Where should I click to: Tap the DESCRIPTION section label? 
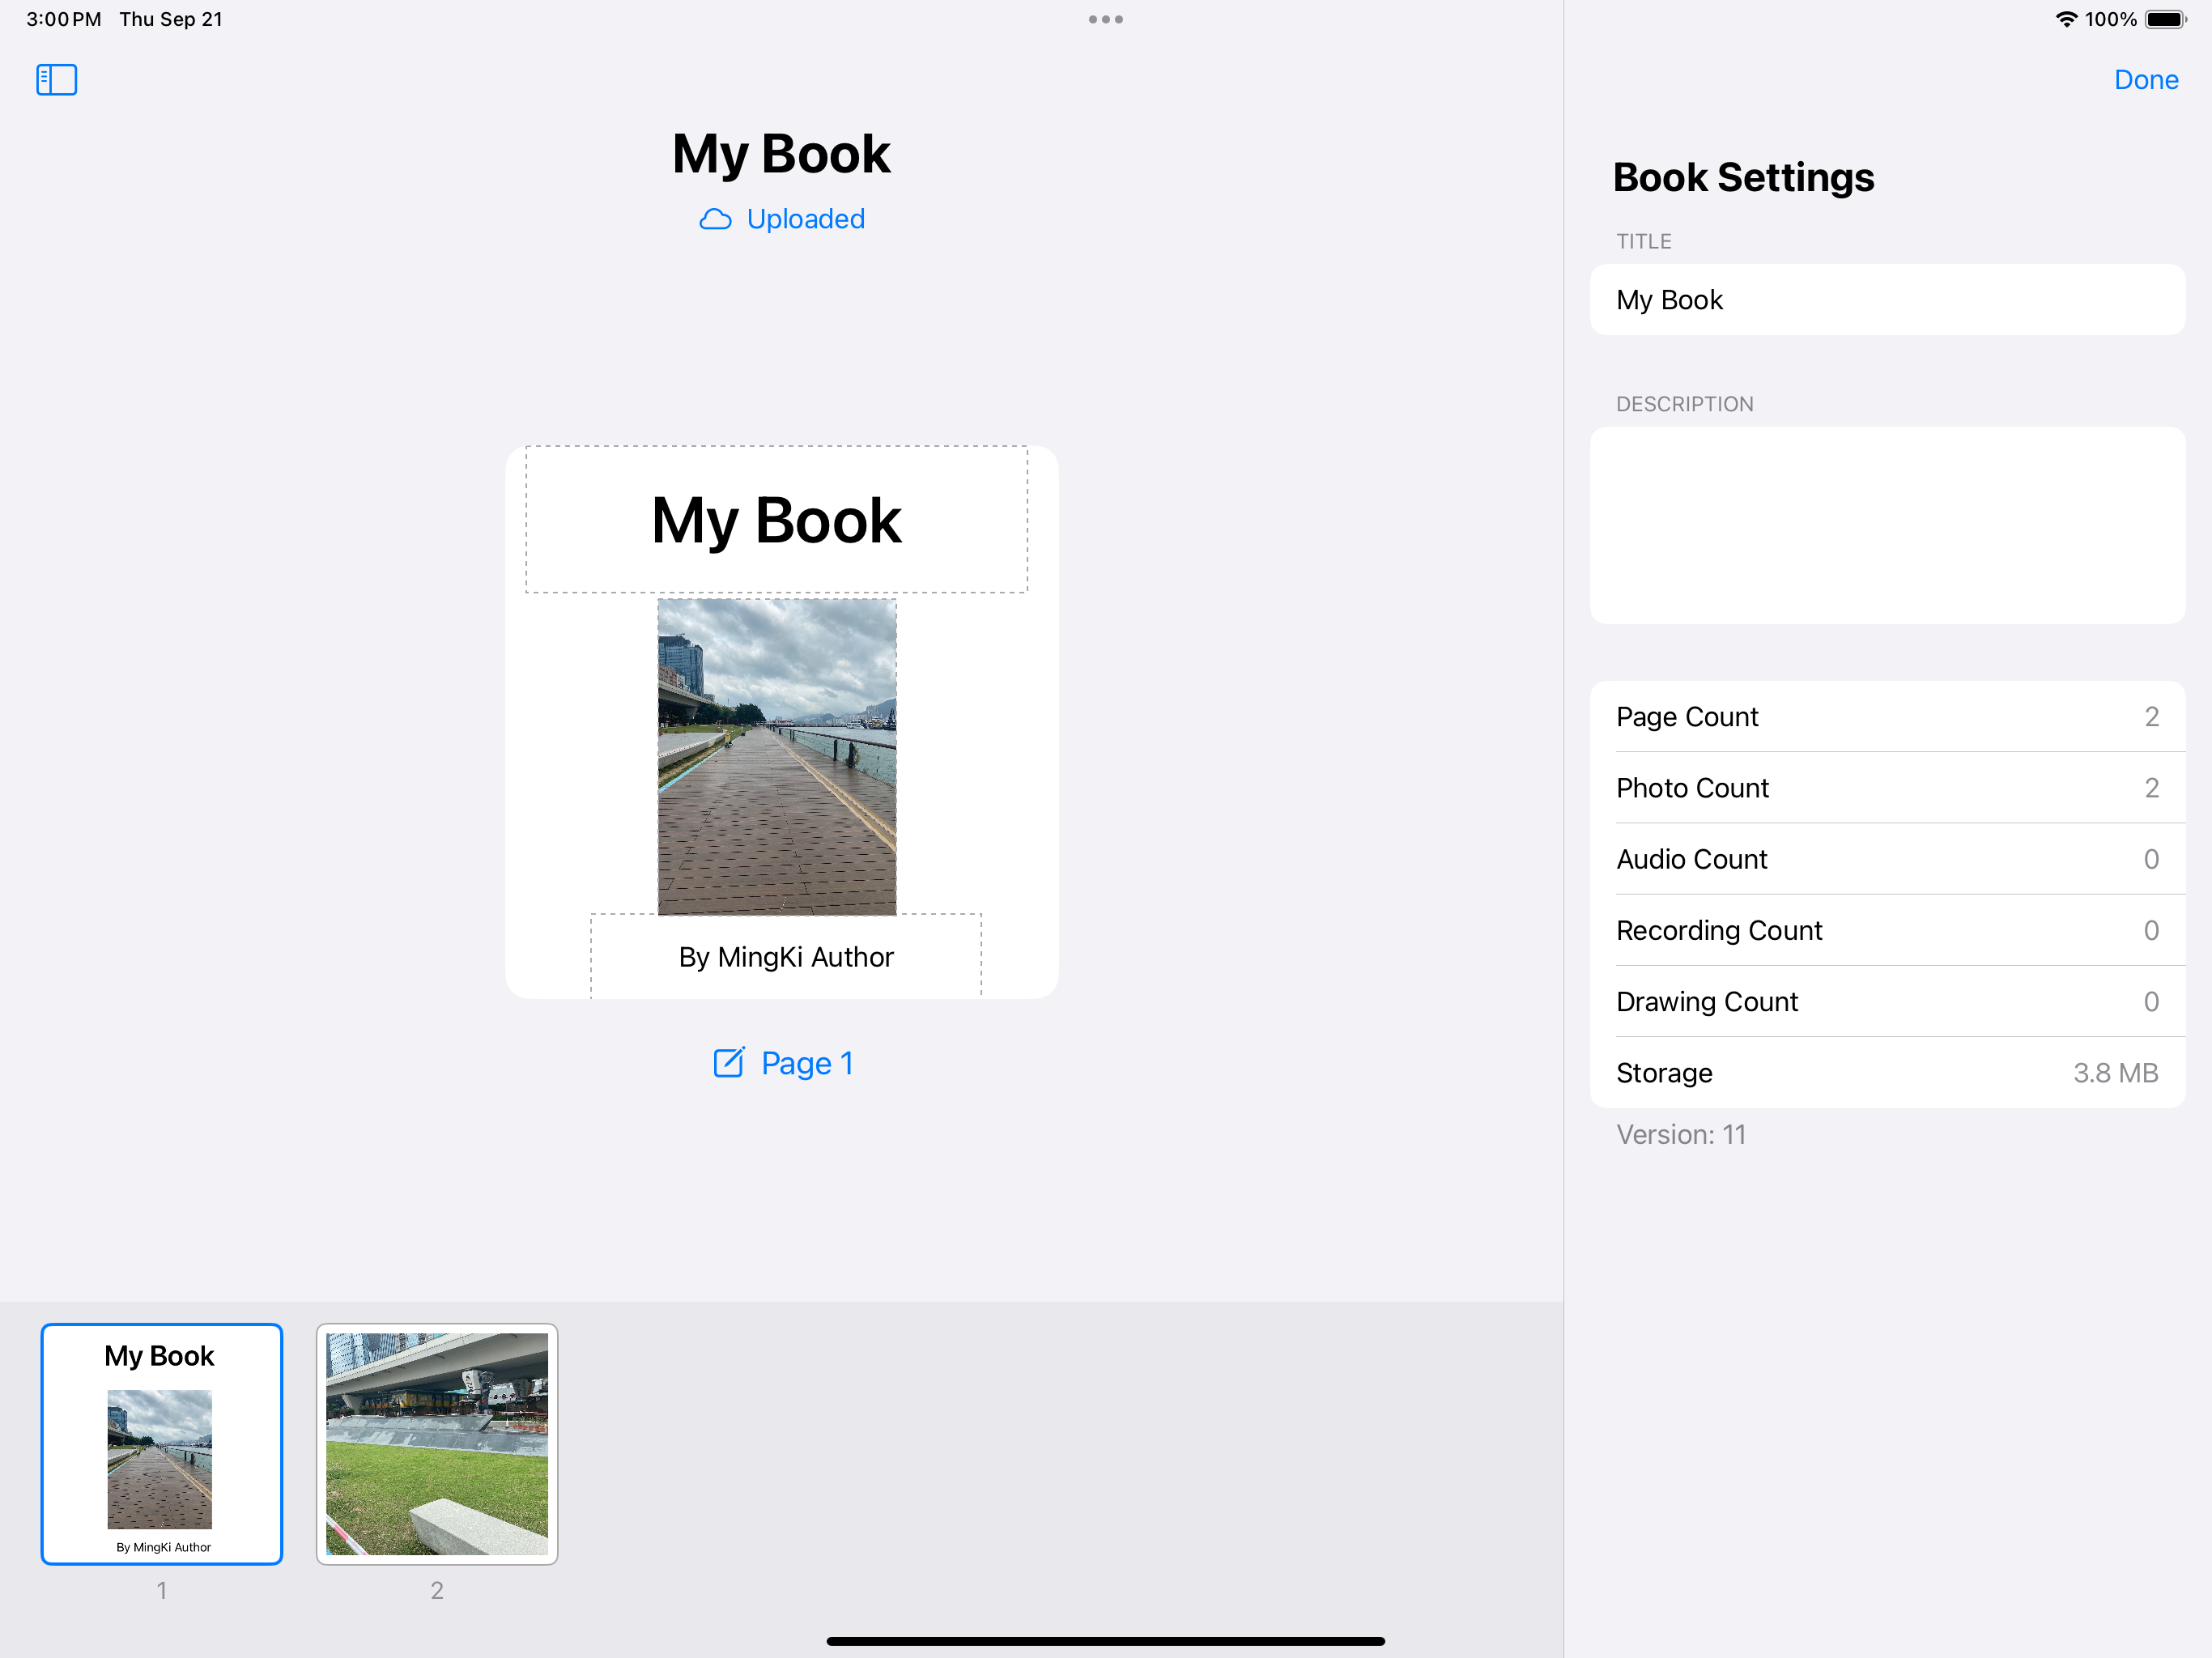coord(1685,404)
